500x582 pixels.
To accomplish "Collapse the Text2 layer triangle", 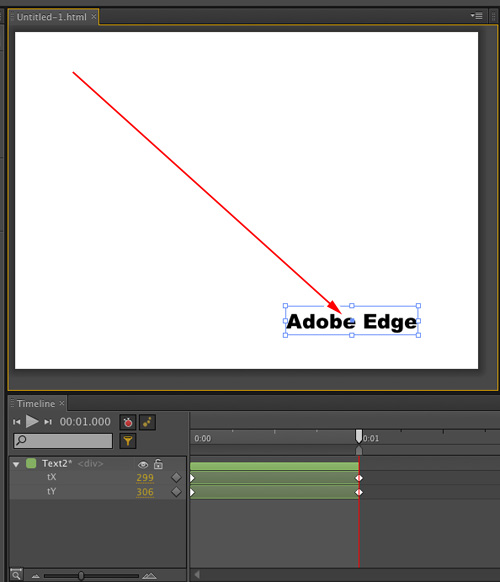I will tap(16, 464).
